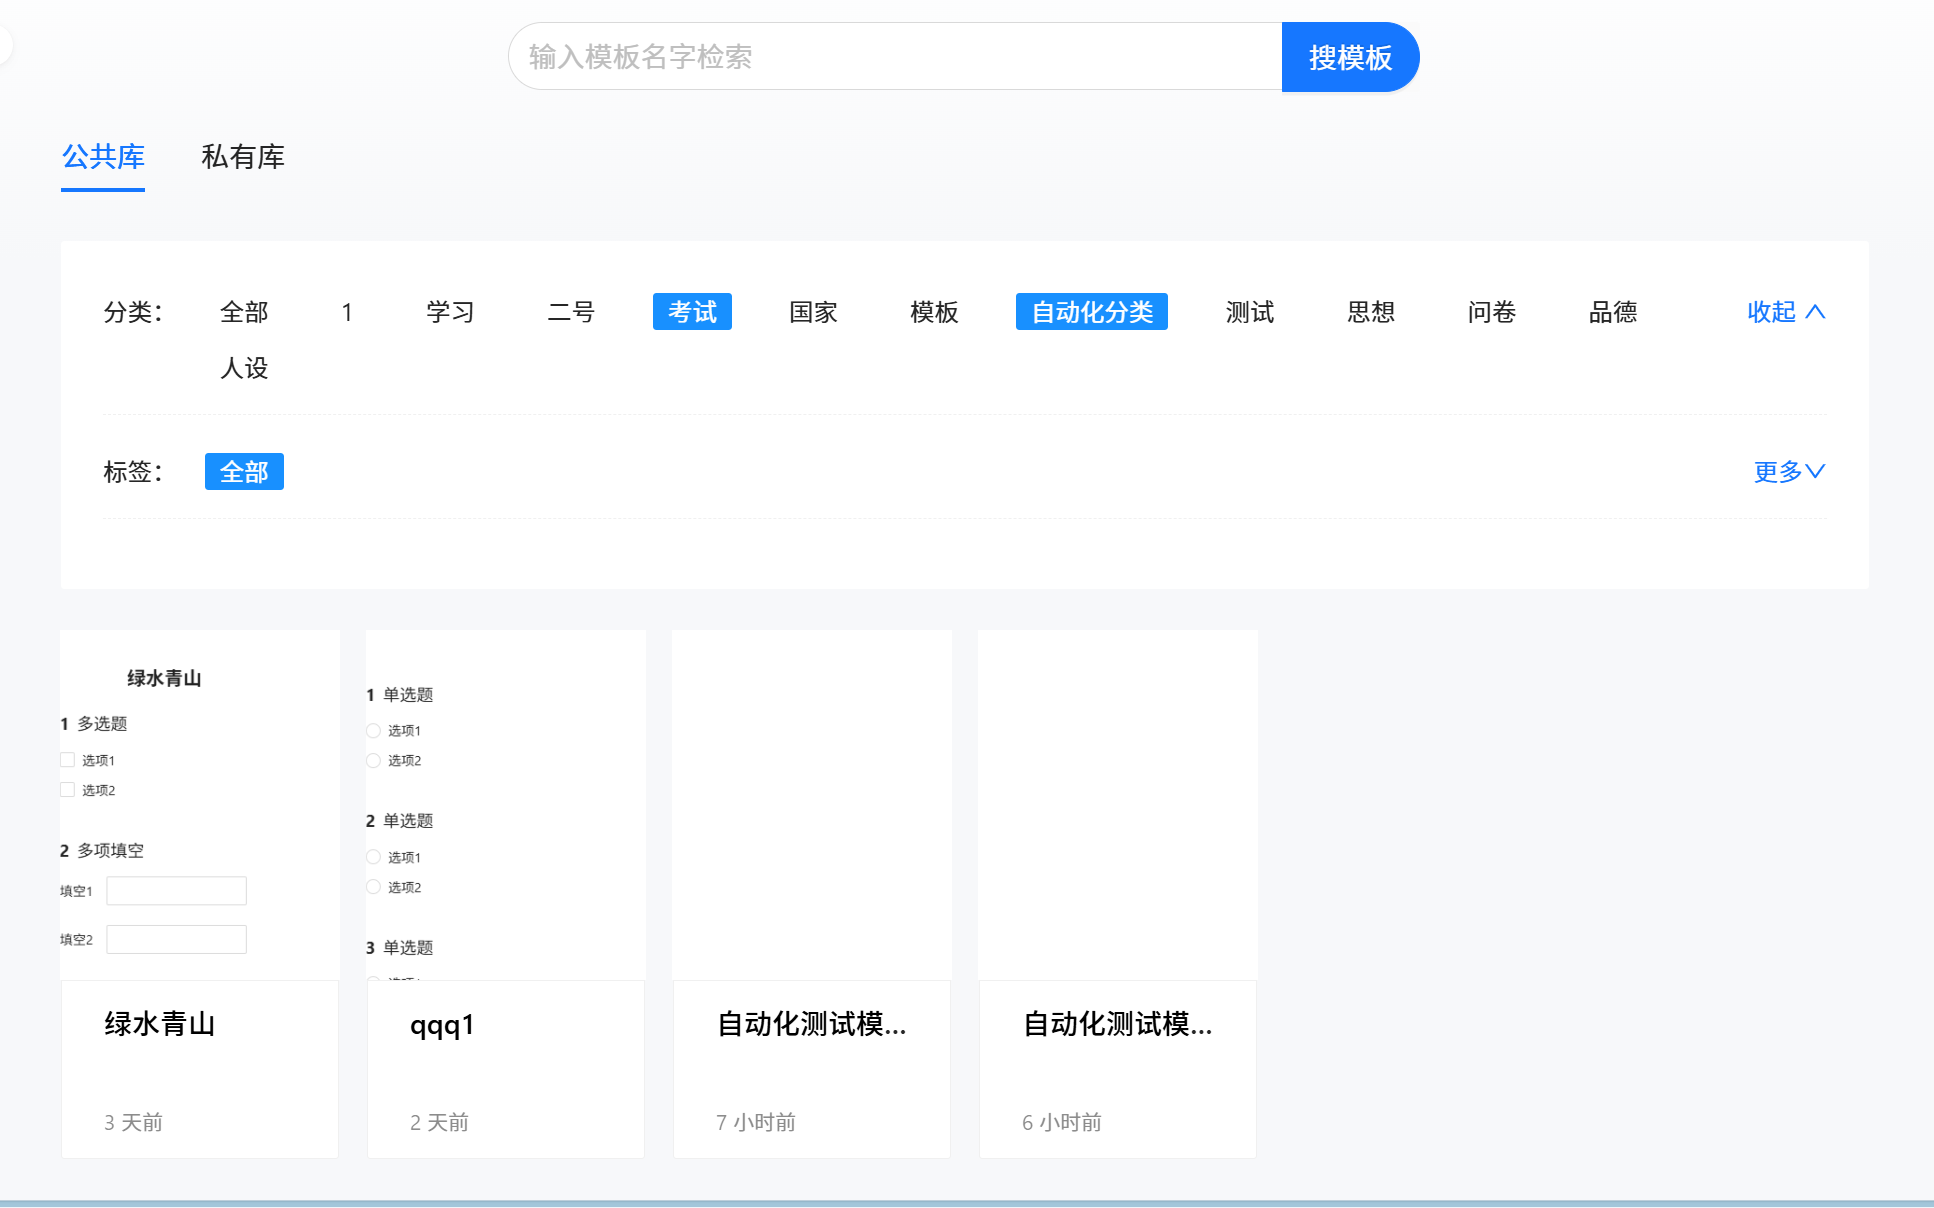
Task: Open the 绿水青山 template thumbnail
Action: point(200,805)
